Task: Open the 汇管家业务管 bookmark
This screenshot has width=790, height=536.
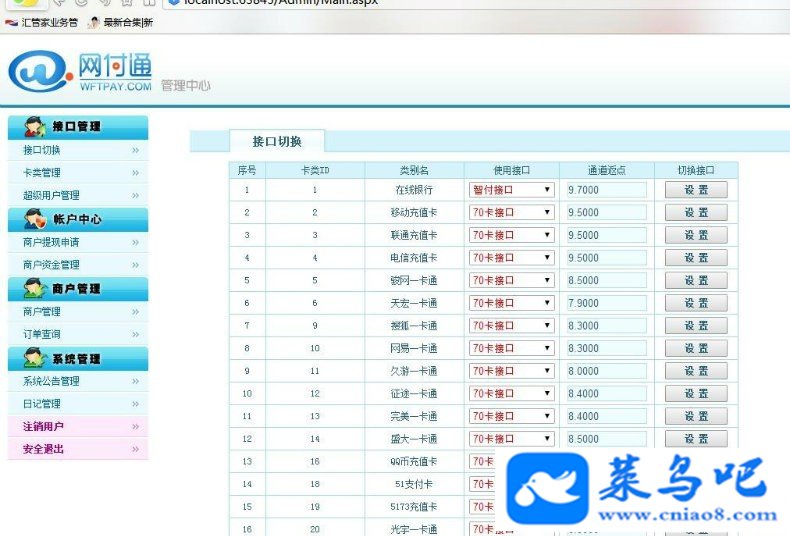Action: pos(42,22)
